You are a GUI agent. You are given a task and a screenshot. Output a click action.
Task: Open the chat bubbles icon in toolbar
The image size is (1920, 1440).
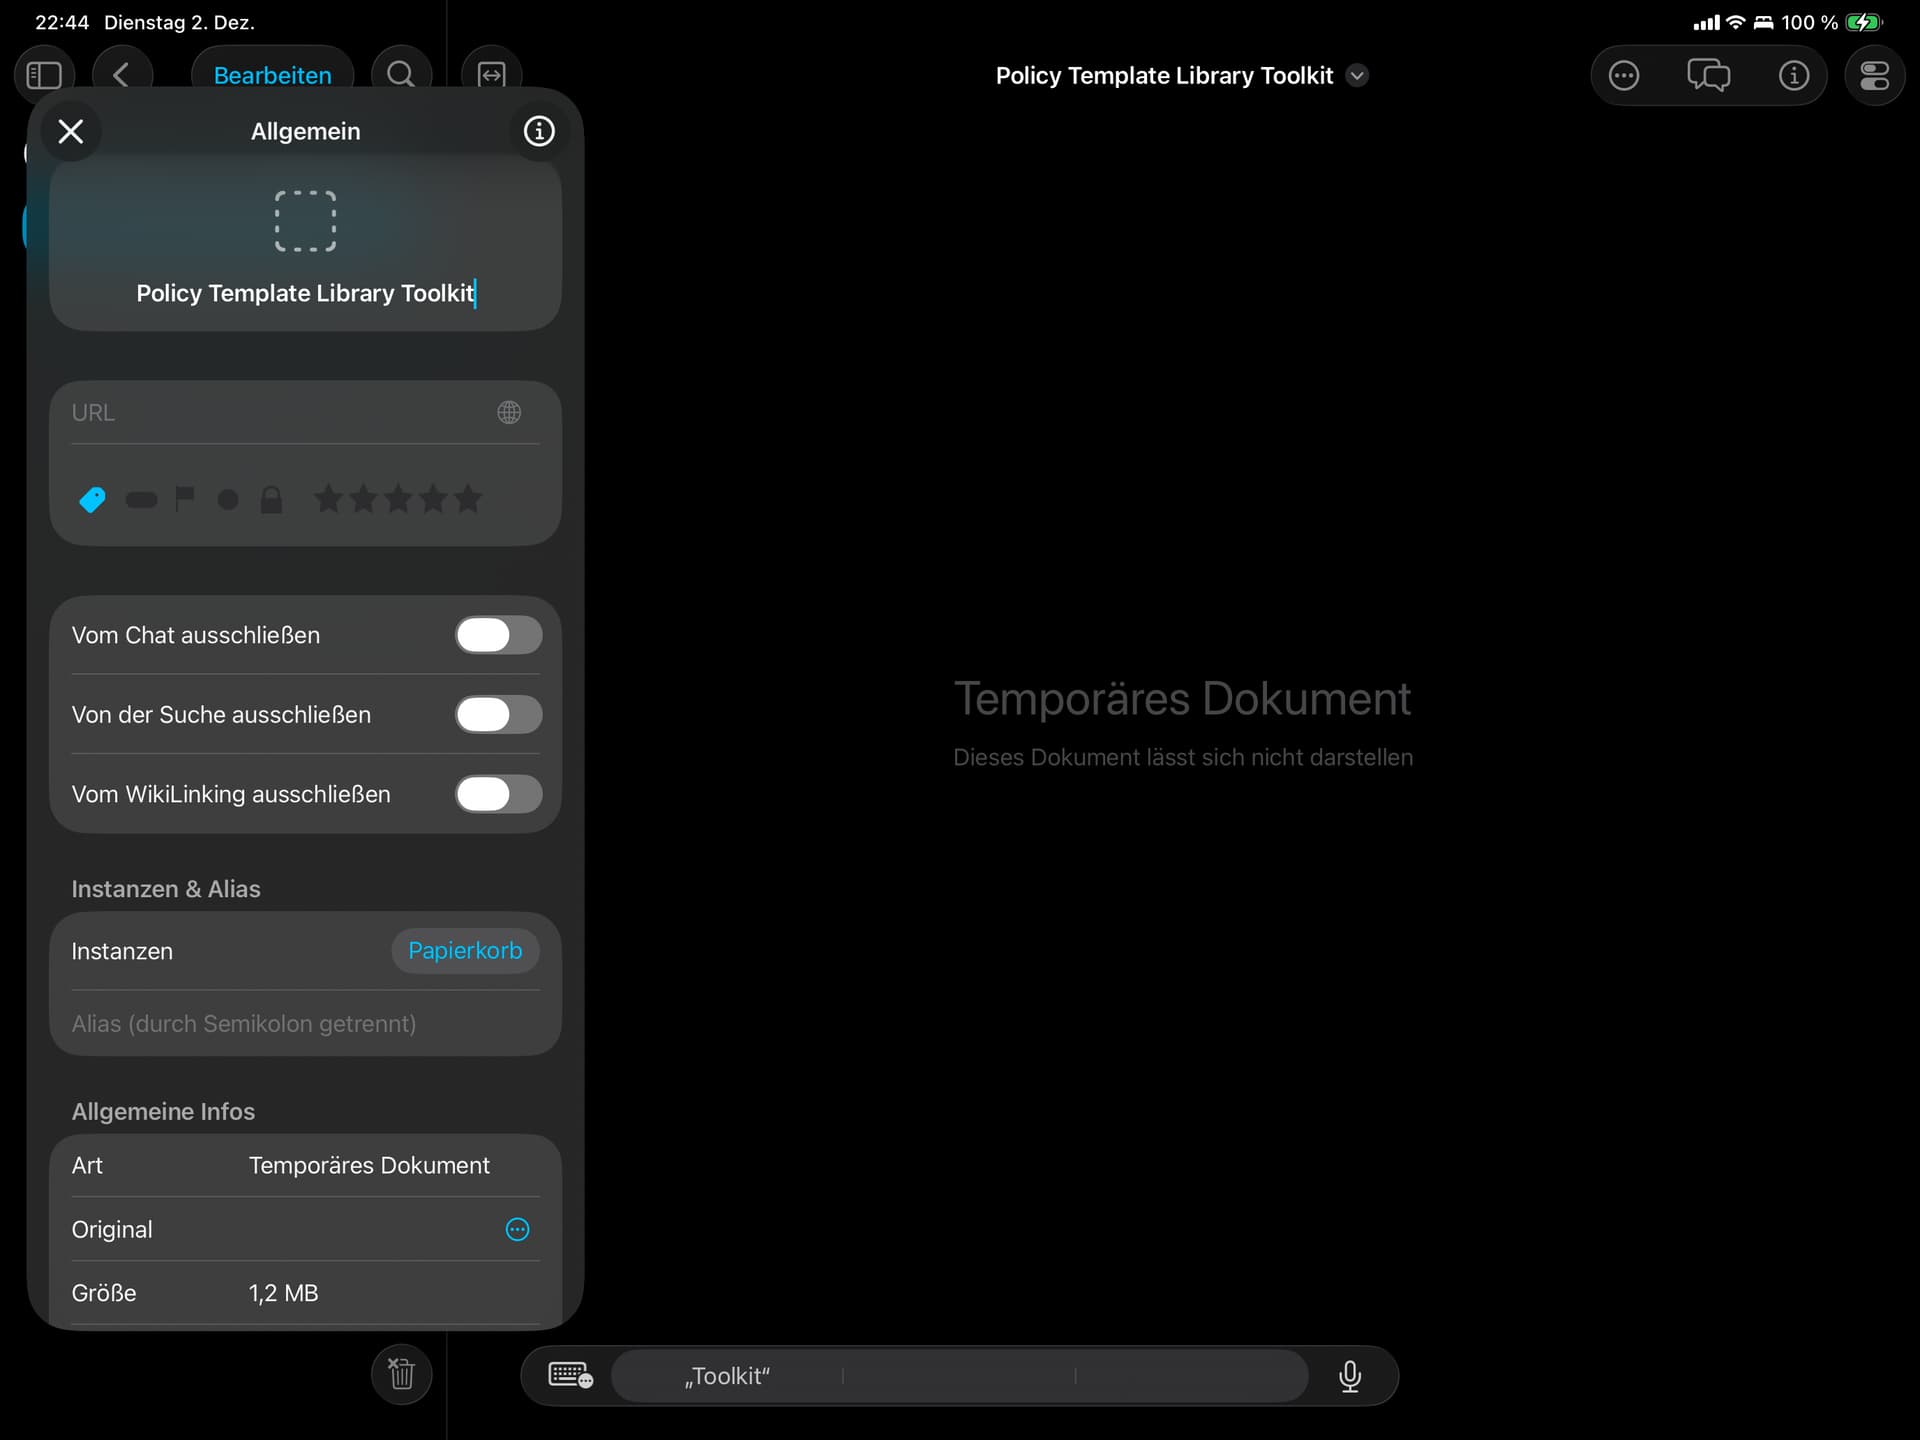click(1708, 75)
